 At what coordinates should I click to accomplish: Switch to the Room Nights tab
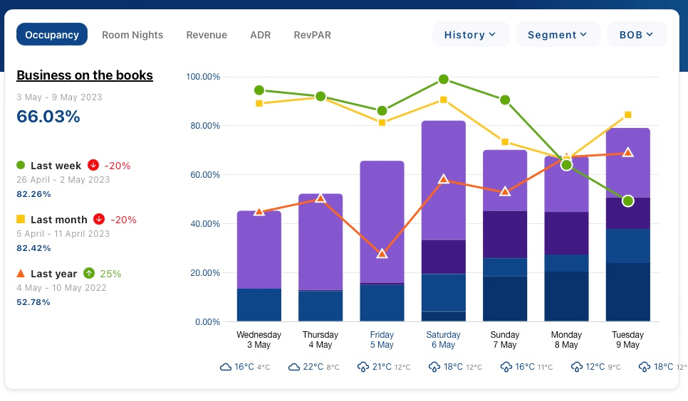pos(132,35)
